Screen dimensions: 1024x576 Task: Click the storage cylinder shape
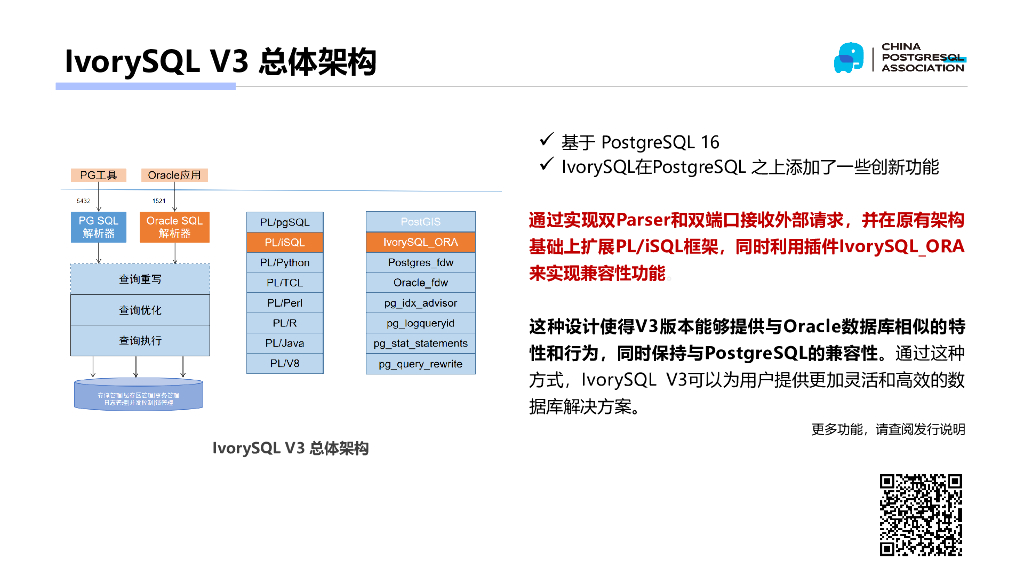coord(138,394)
